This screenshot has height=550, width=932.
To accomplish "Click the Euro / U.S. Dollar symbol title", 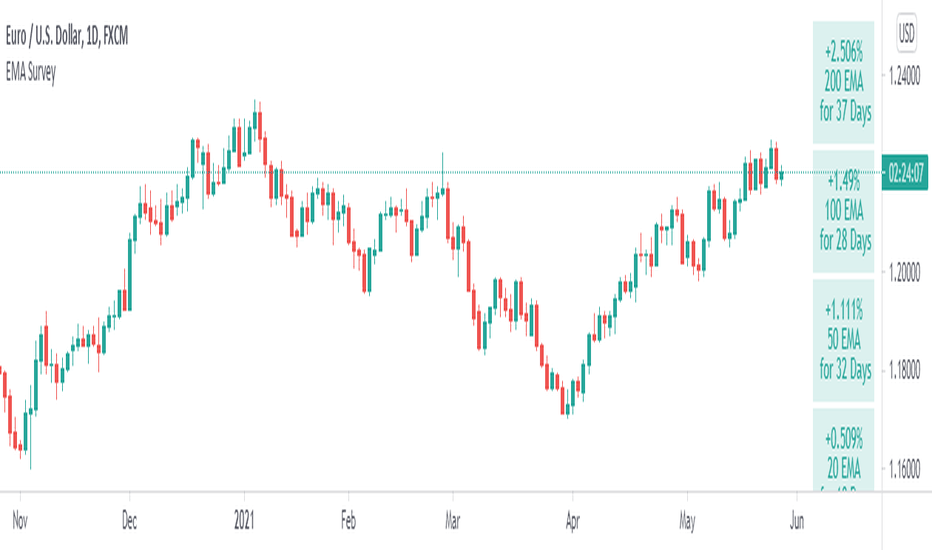I will tap(67, 36).
